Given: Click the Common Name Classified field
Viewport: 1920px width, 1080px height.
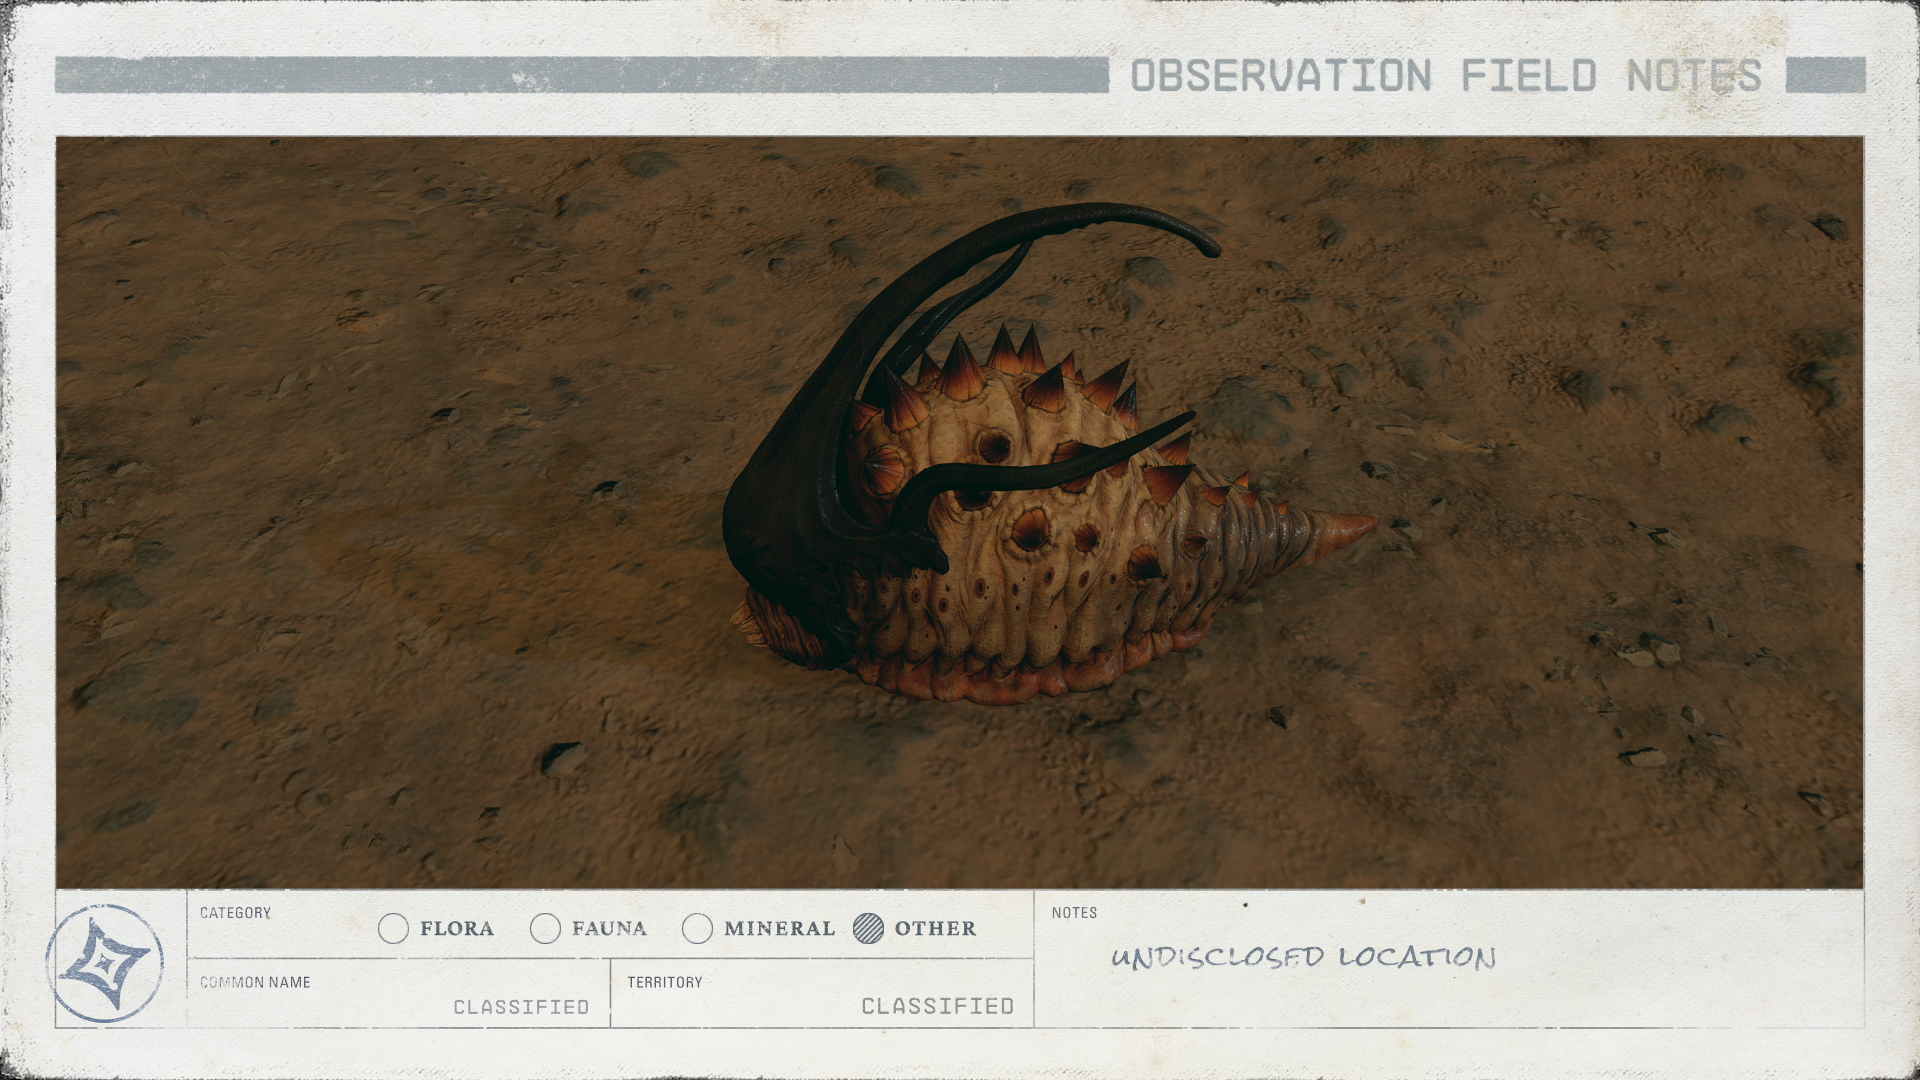Looking at the screenshot, I should tap(398, 993).
